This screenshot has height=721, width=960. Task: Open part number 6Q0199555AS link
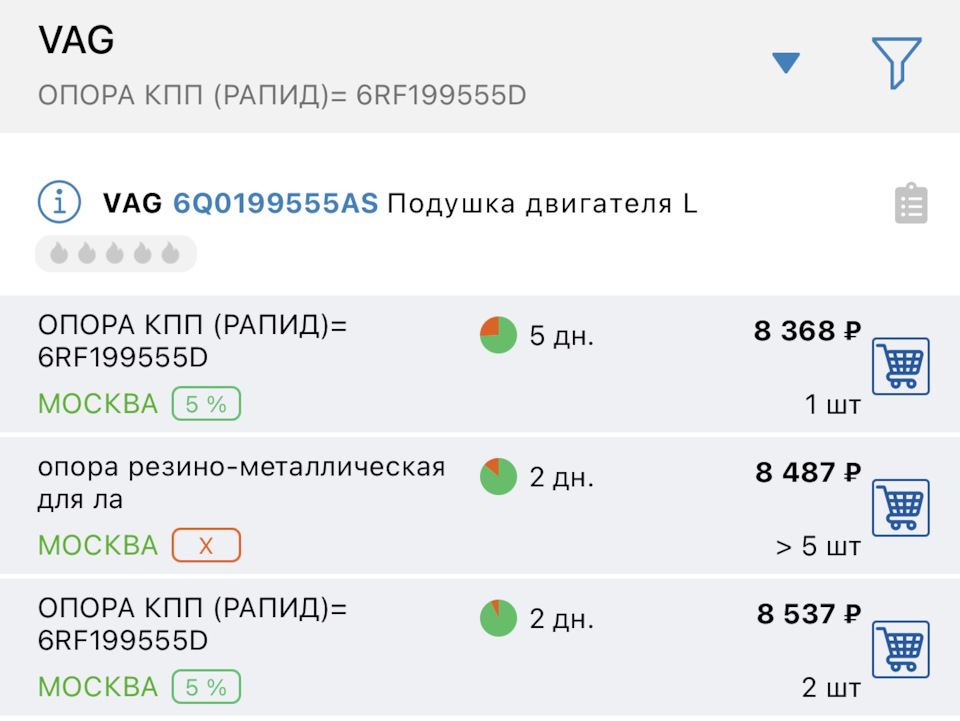coord(276,204)
